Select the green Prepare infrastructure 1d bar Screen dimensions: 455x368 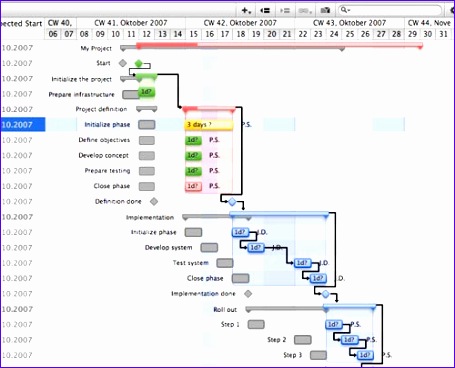(147, 92)
